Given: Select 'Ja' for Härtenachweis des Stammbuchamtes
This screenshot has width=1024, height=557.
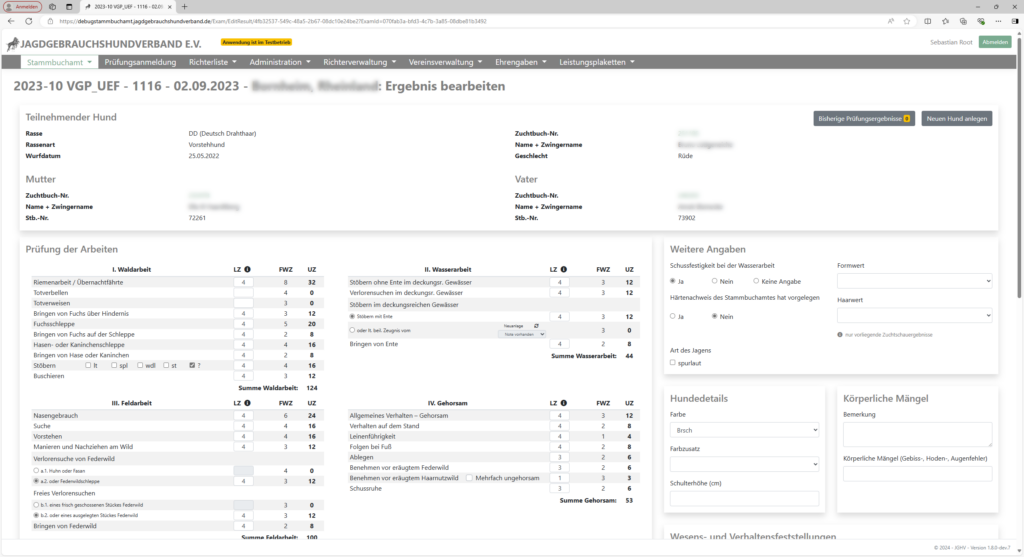Looking at the screenshot, I should click(673, 316).
